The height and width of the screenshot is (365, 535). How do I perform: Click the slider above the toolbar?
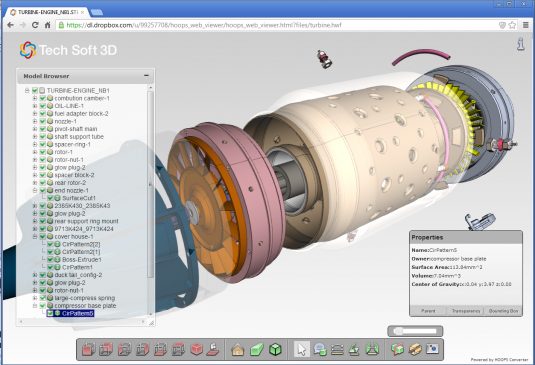[415, 331]
